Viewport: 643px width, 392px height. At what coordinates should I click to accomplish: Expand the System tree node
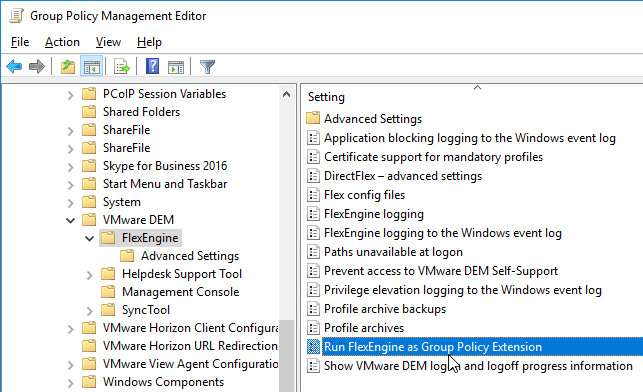(71, 203)
